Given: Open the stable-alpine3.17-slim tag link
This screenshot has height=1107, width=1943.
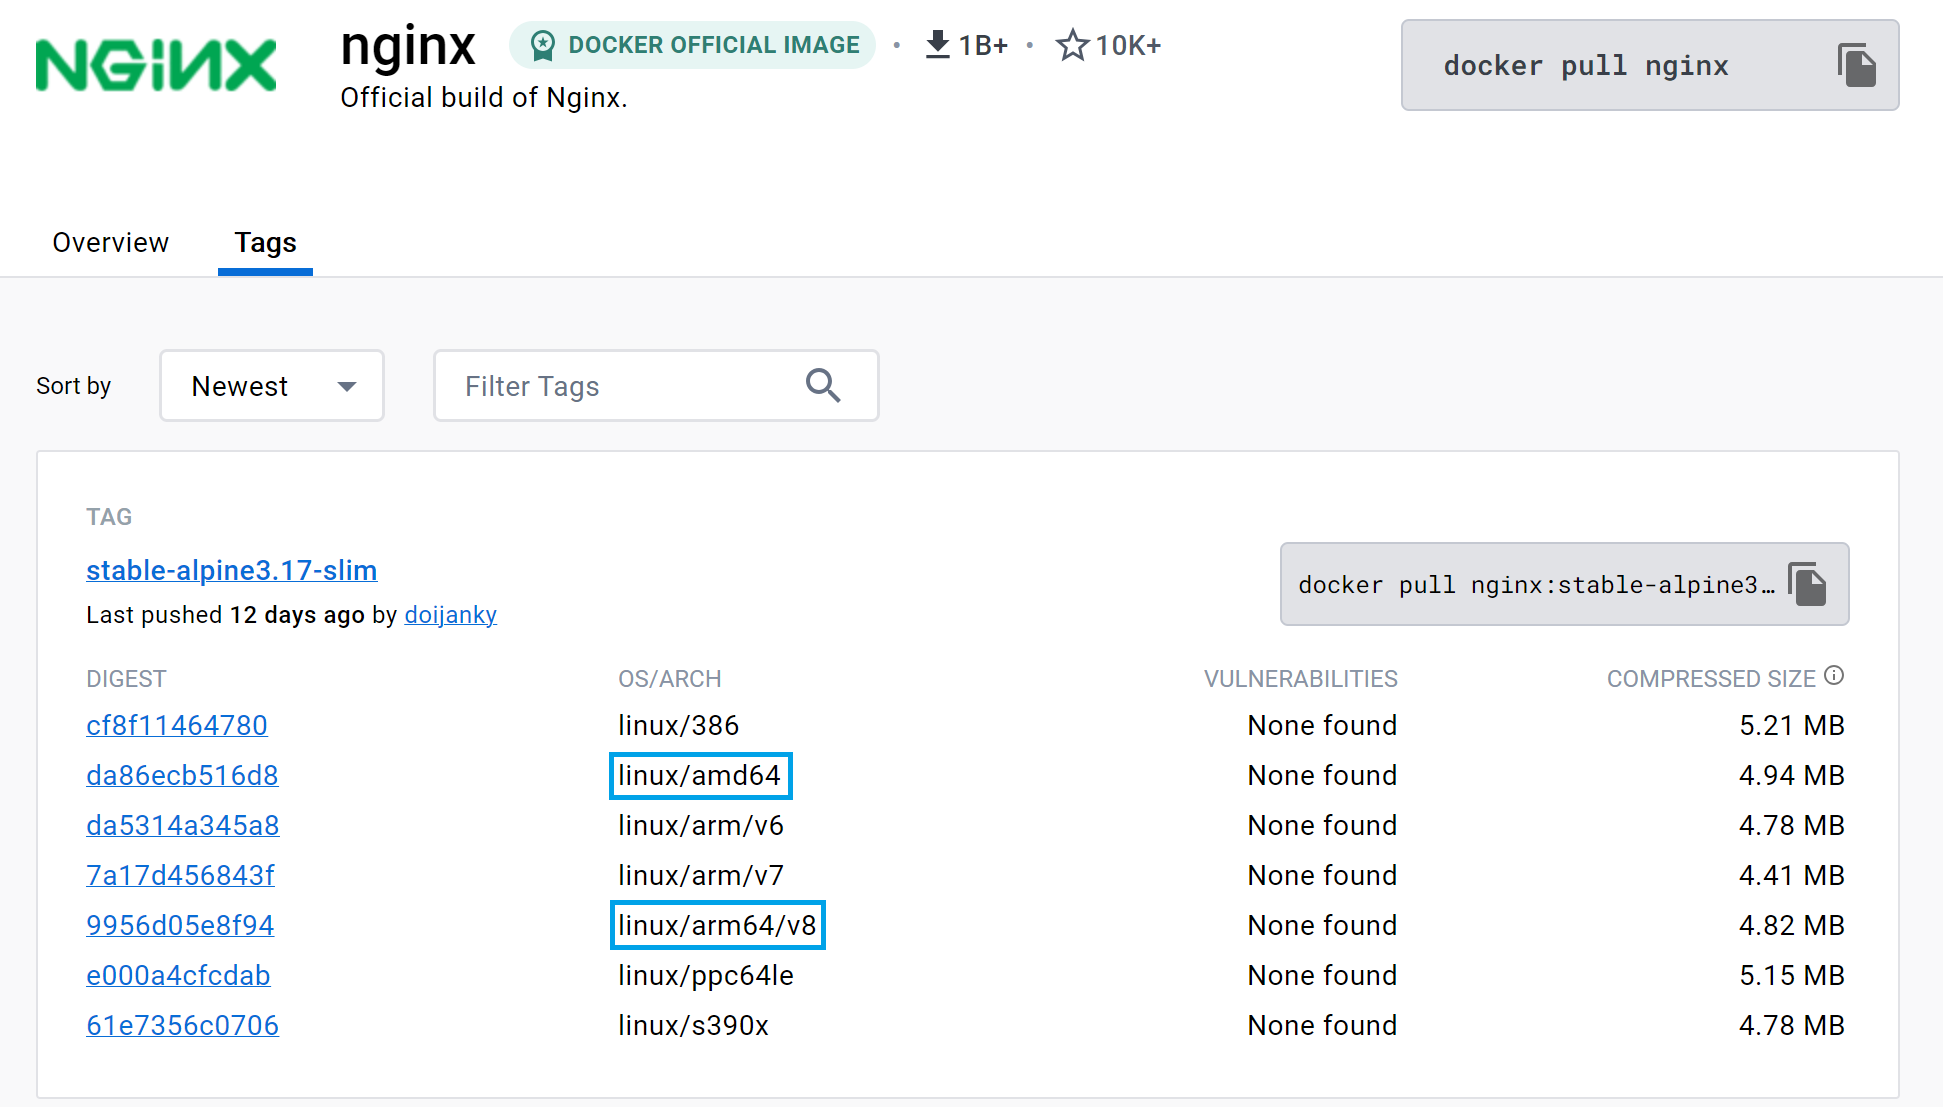Looking at the screenshot, I should [x=232, y=570].
